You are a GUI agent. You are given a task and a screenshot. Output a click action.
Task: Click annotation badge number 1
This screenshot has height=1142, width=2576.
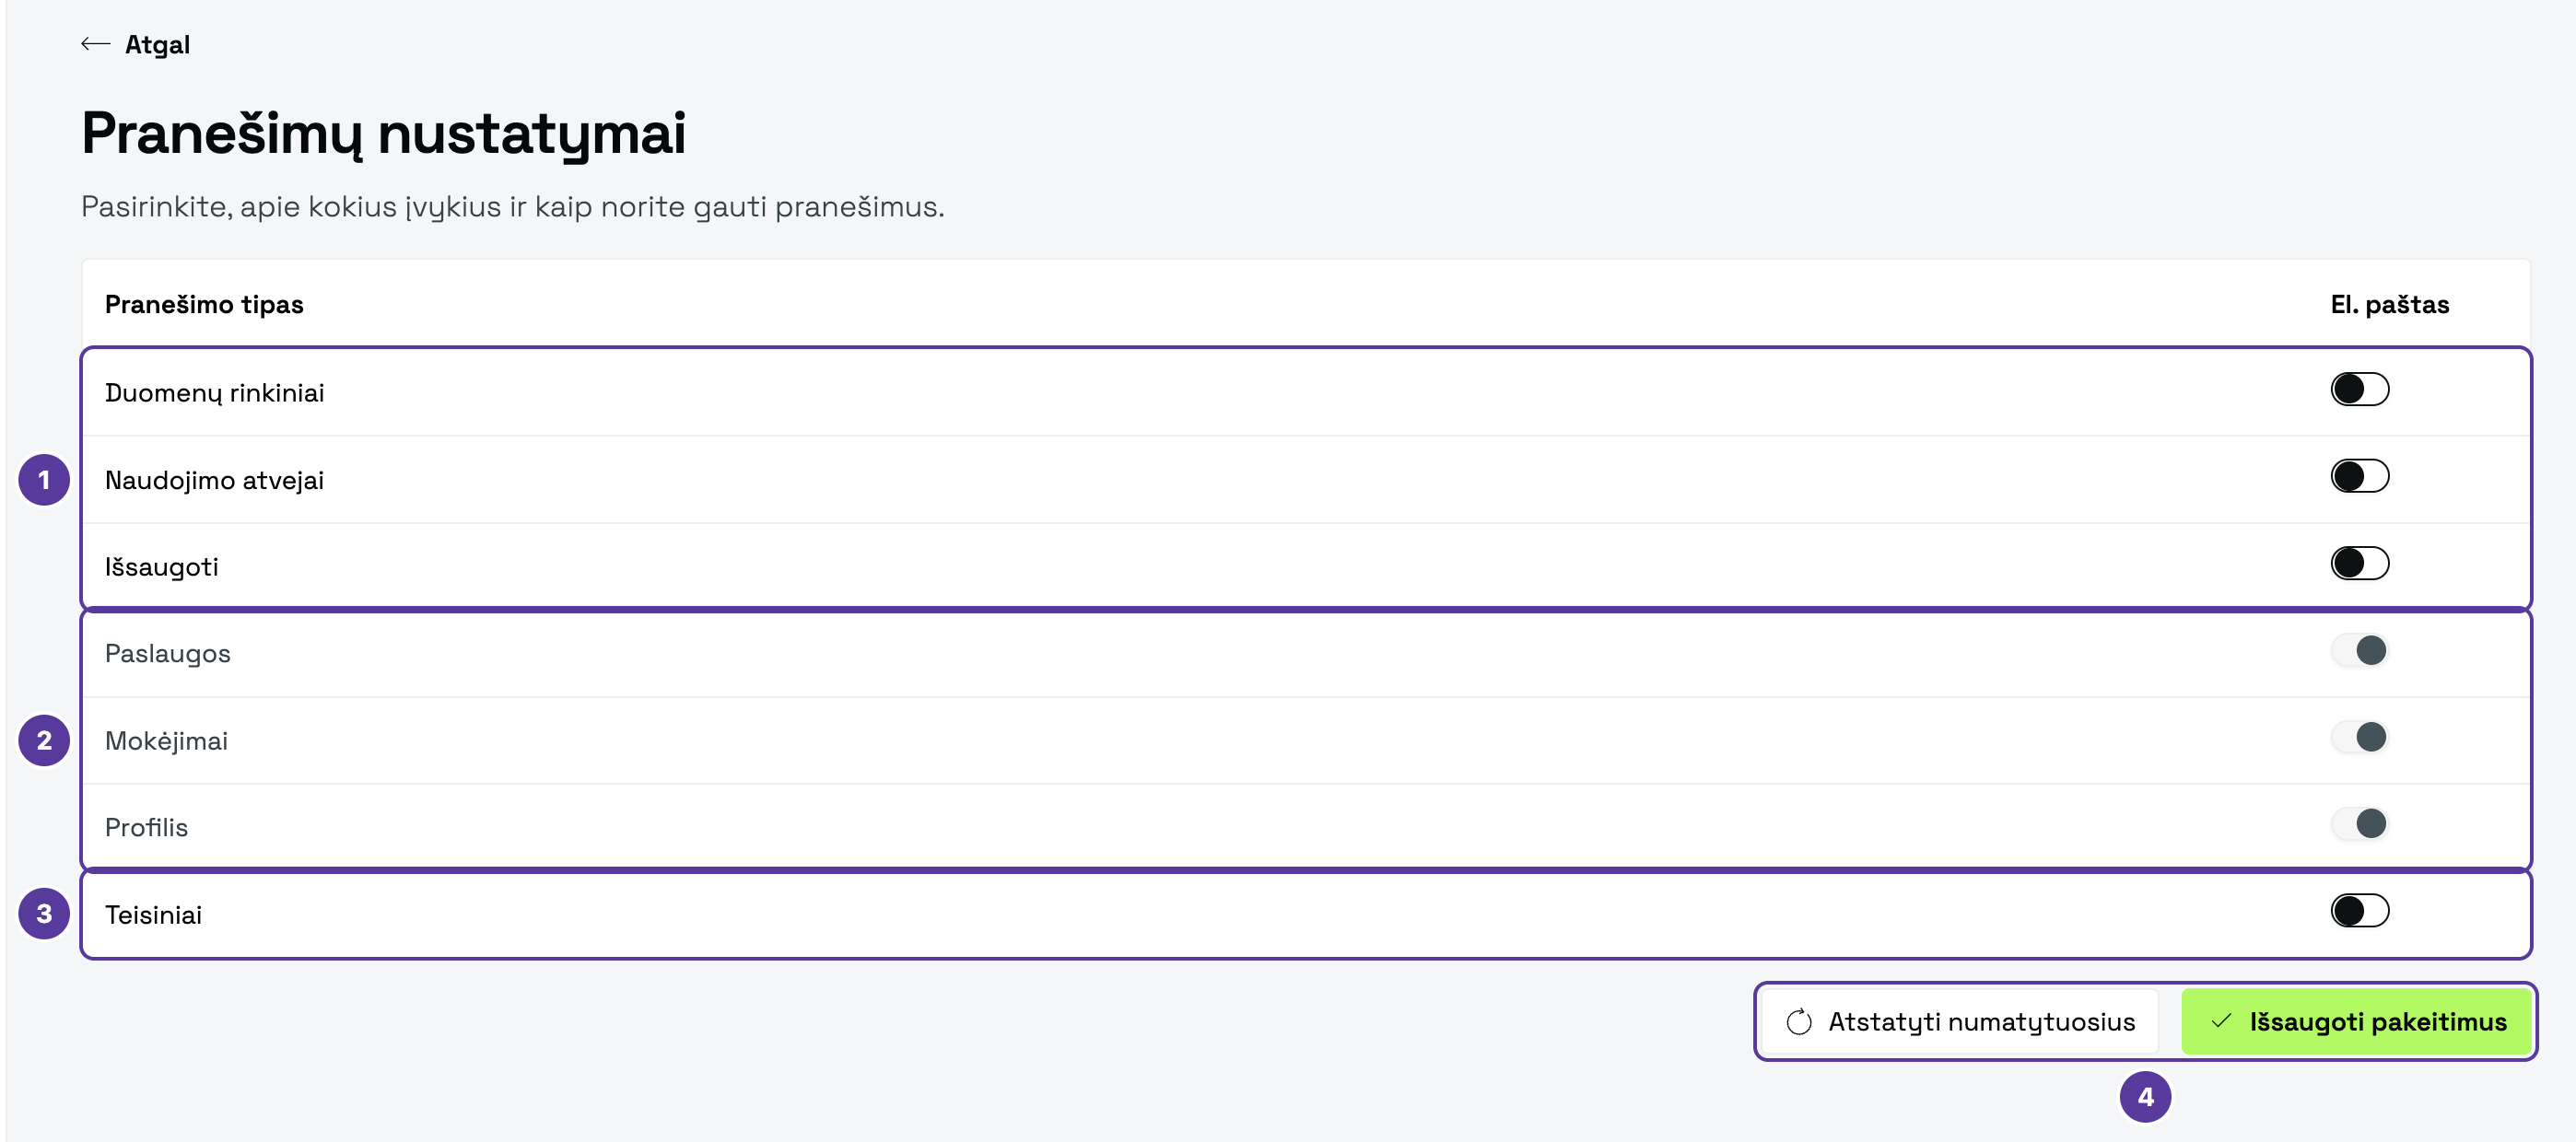pos(44,480)
